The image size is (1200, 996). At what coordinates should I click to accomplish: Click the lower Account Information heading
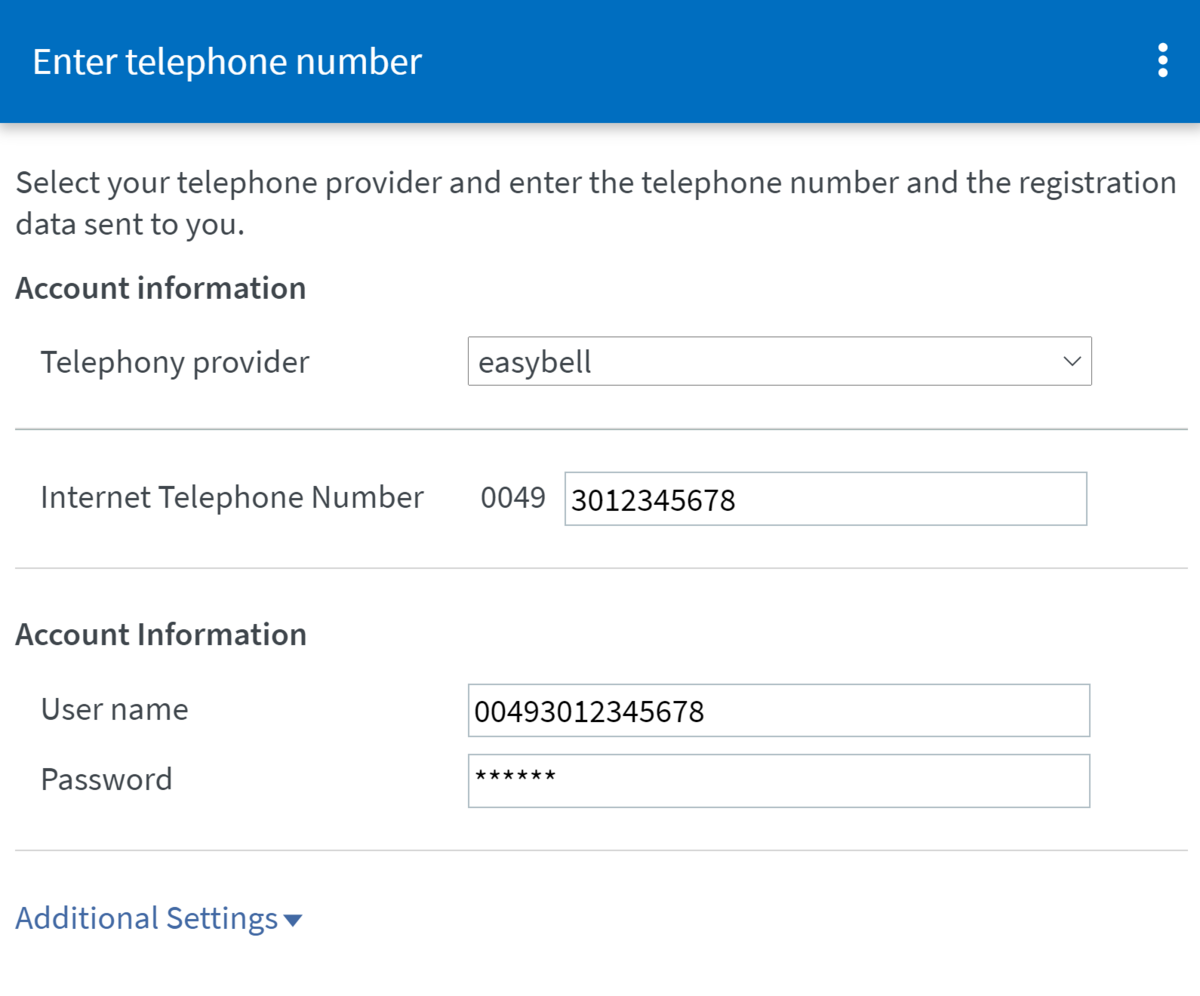click(161, 635)
